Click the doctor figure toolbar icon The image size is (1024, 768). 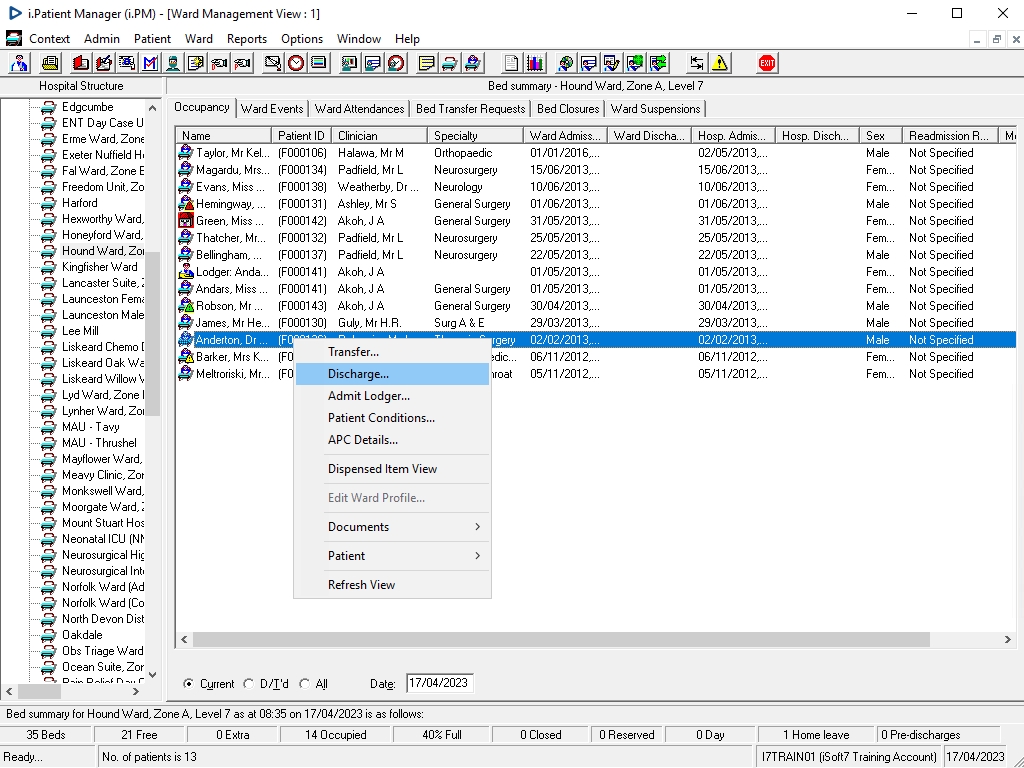[20, 63]
